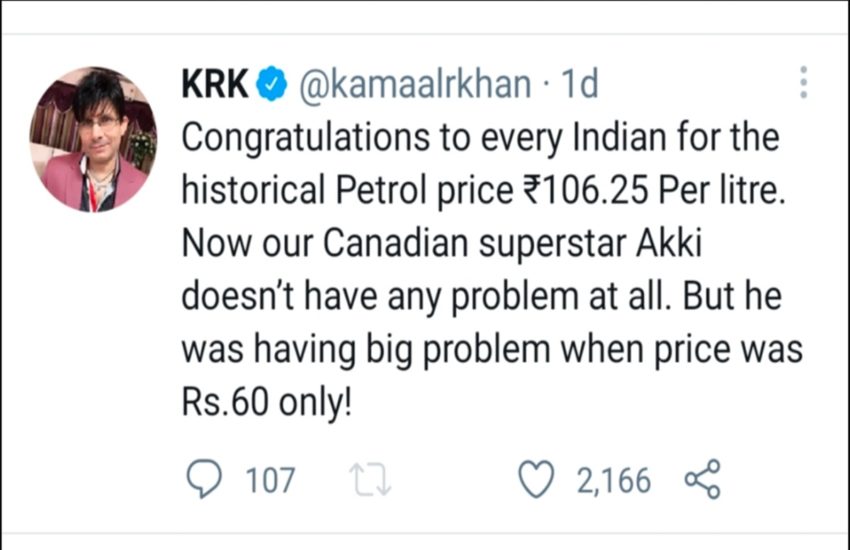Click the reply speech bubble icon
Image resolution: width=850 pixels, height=550 pixels.
click(204, 481)
